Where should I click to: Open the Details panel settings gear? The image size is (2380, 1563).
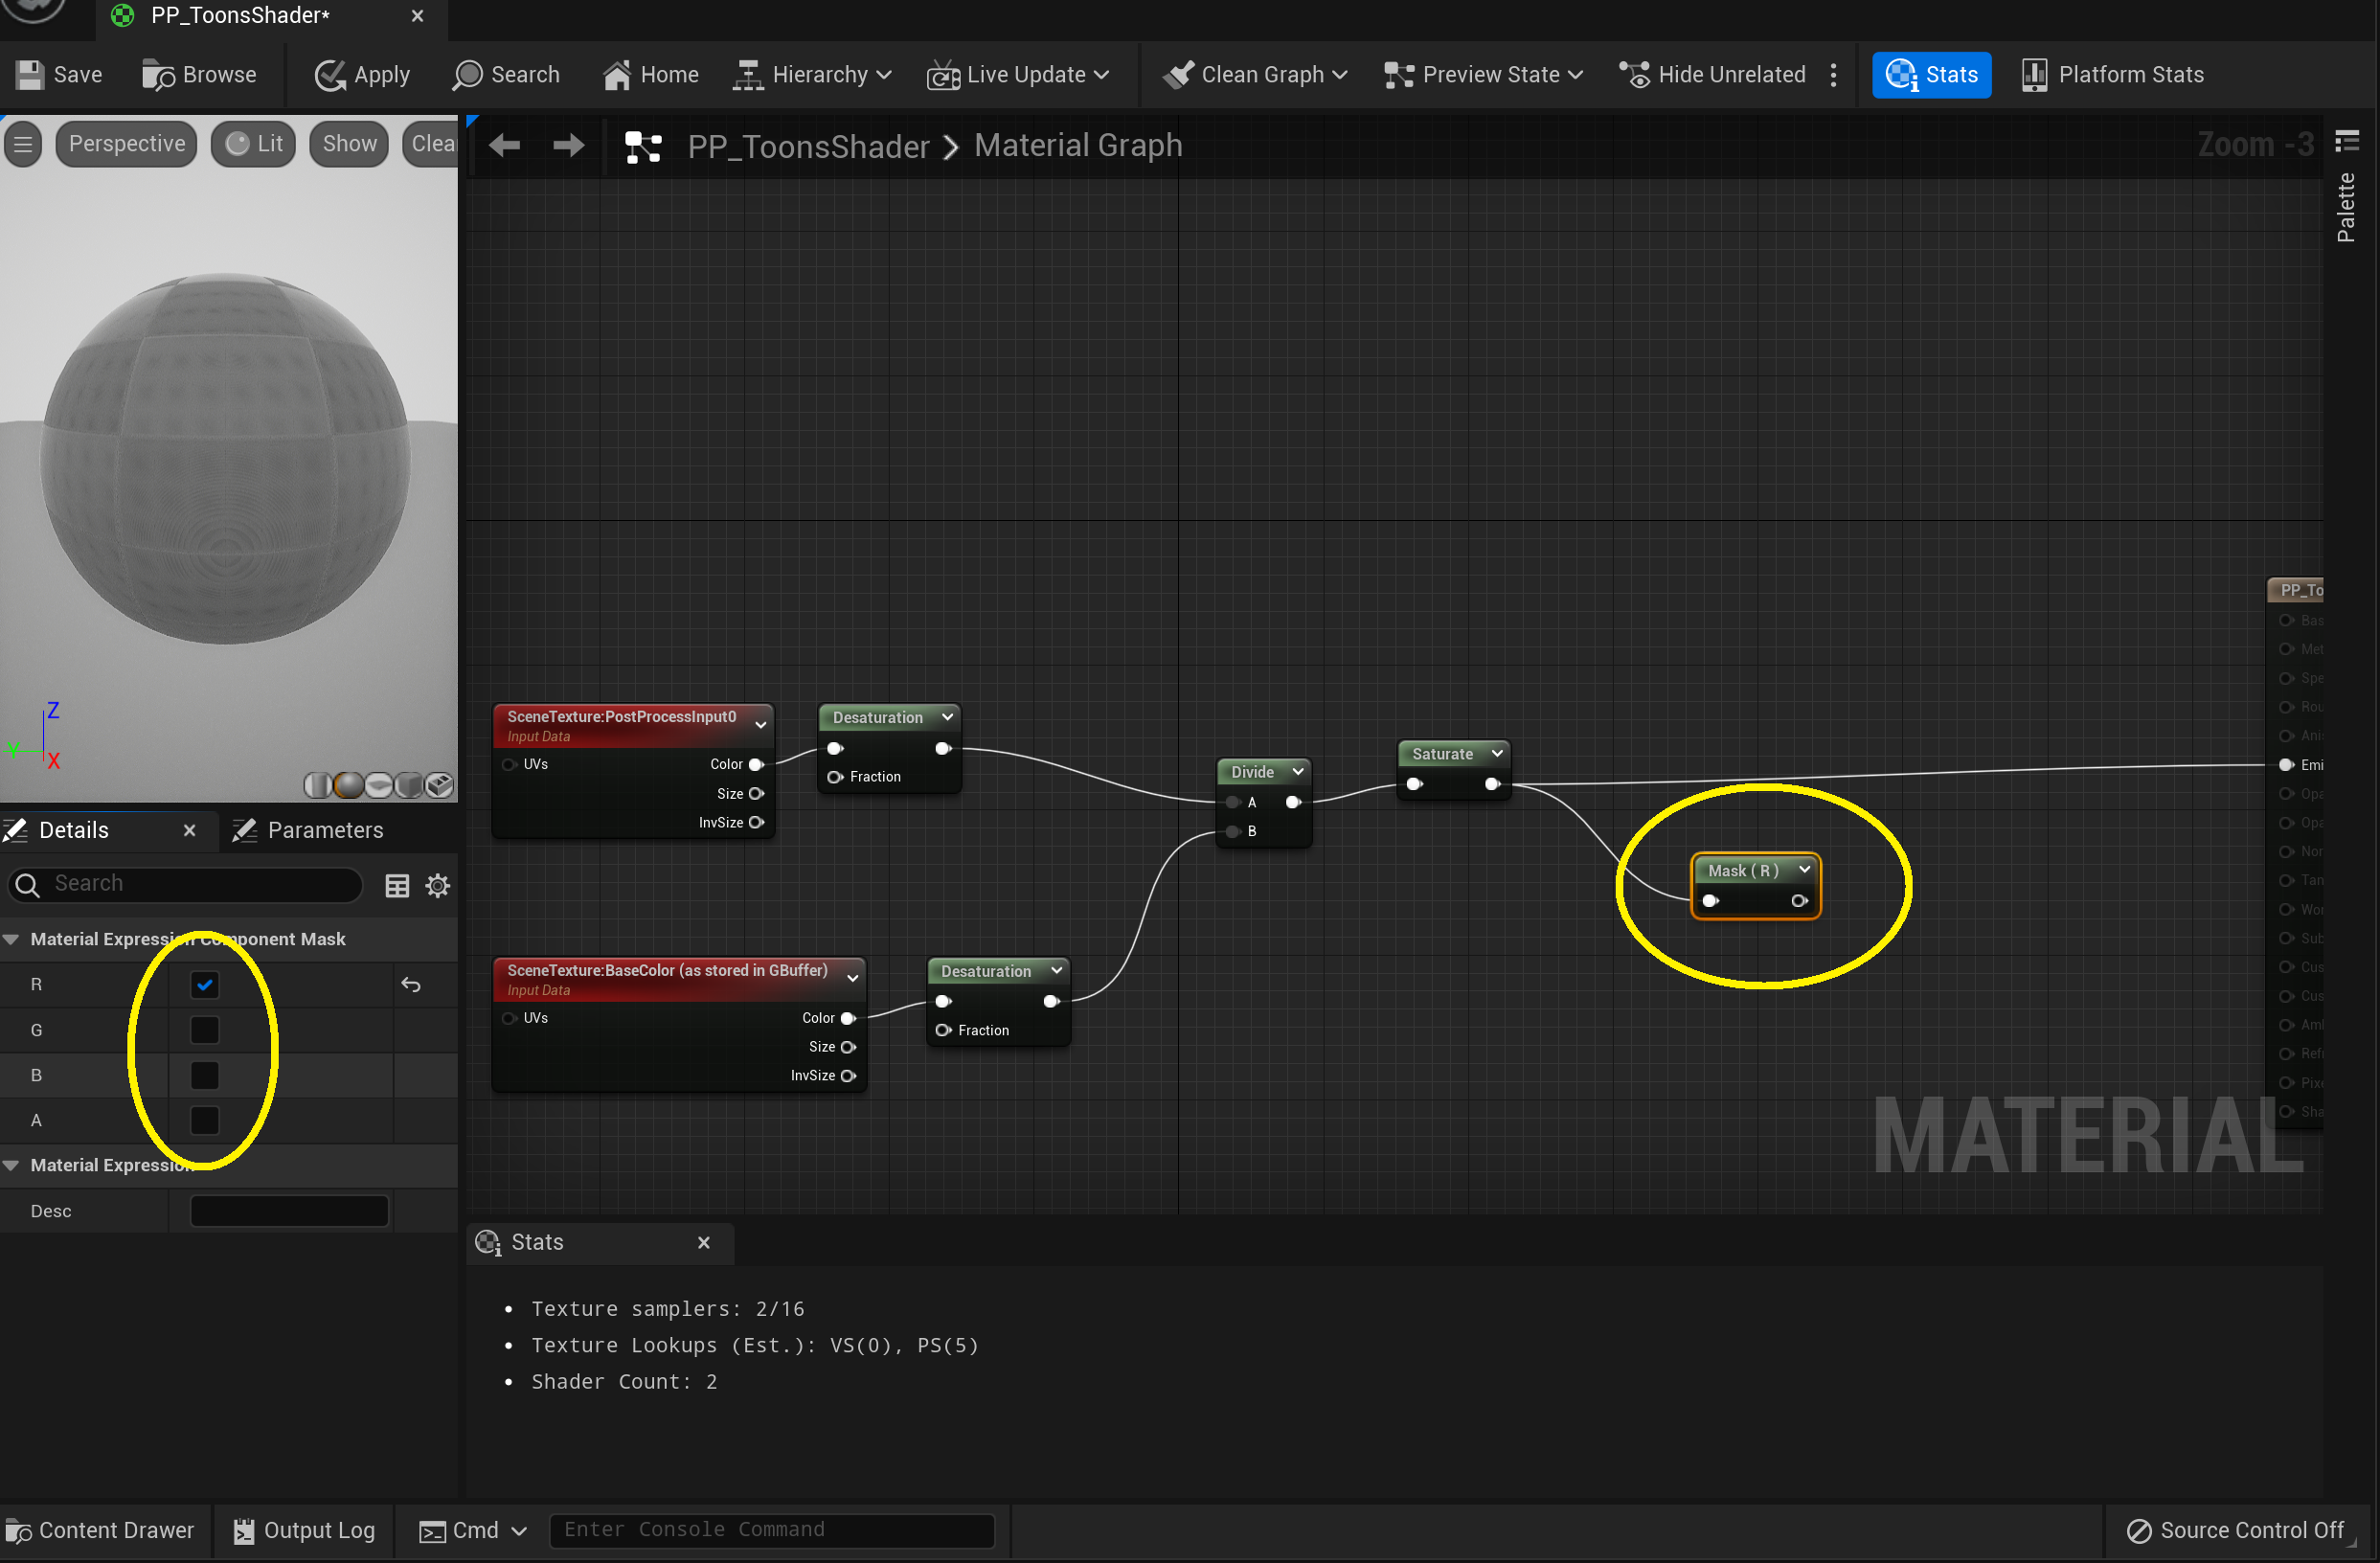(438, 885)
